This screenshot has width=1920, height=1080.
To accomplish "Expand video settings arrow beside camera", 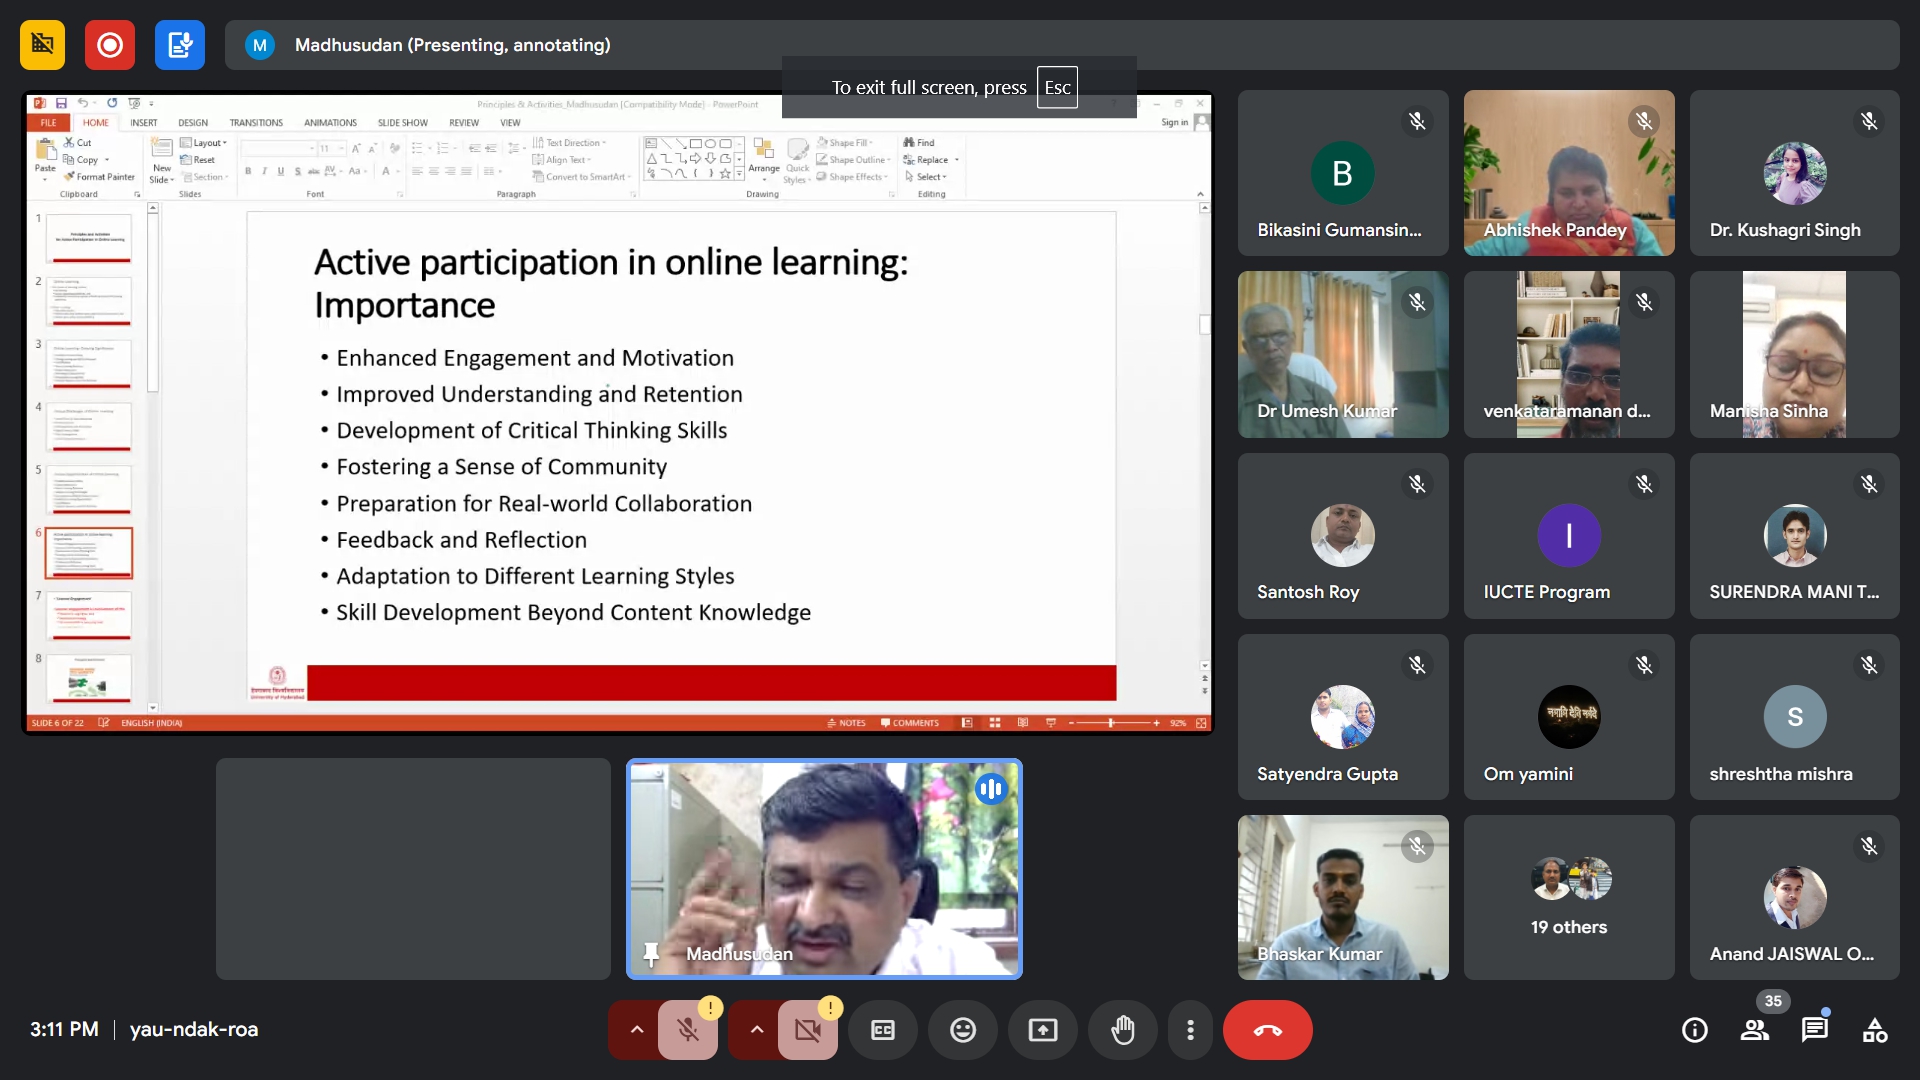I will (x=756, y=1030).
